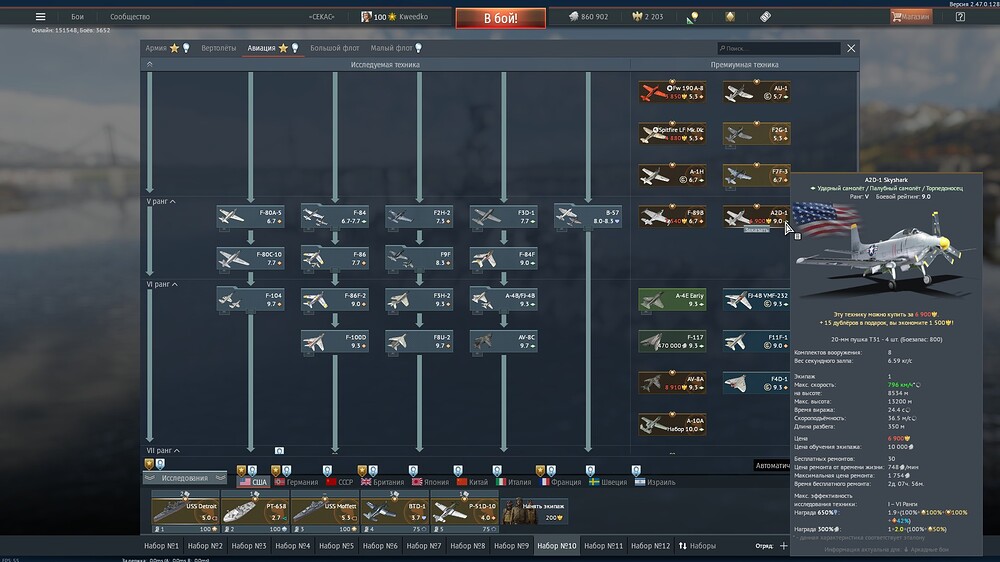Select premium Fw 190 A-8

click(672, 92)
